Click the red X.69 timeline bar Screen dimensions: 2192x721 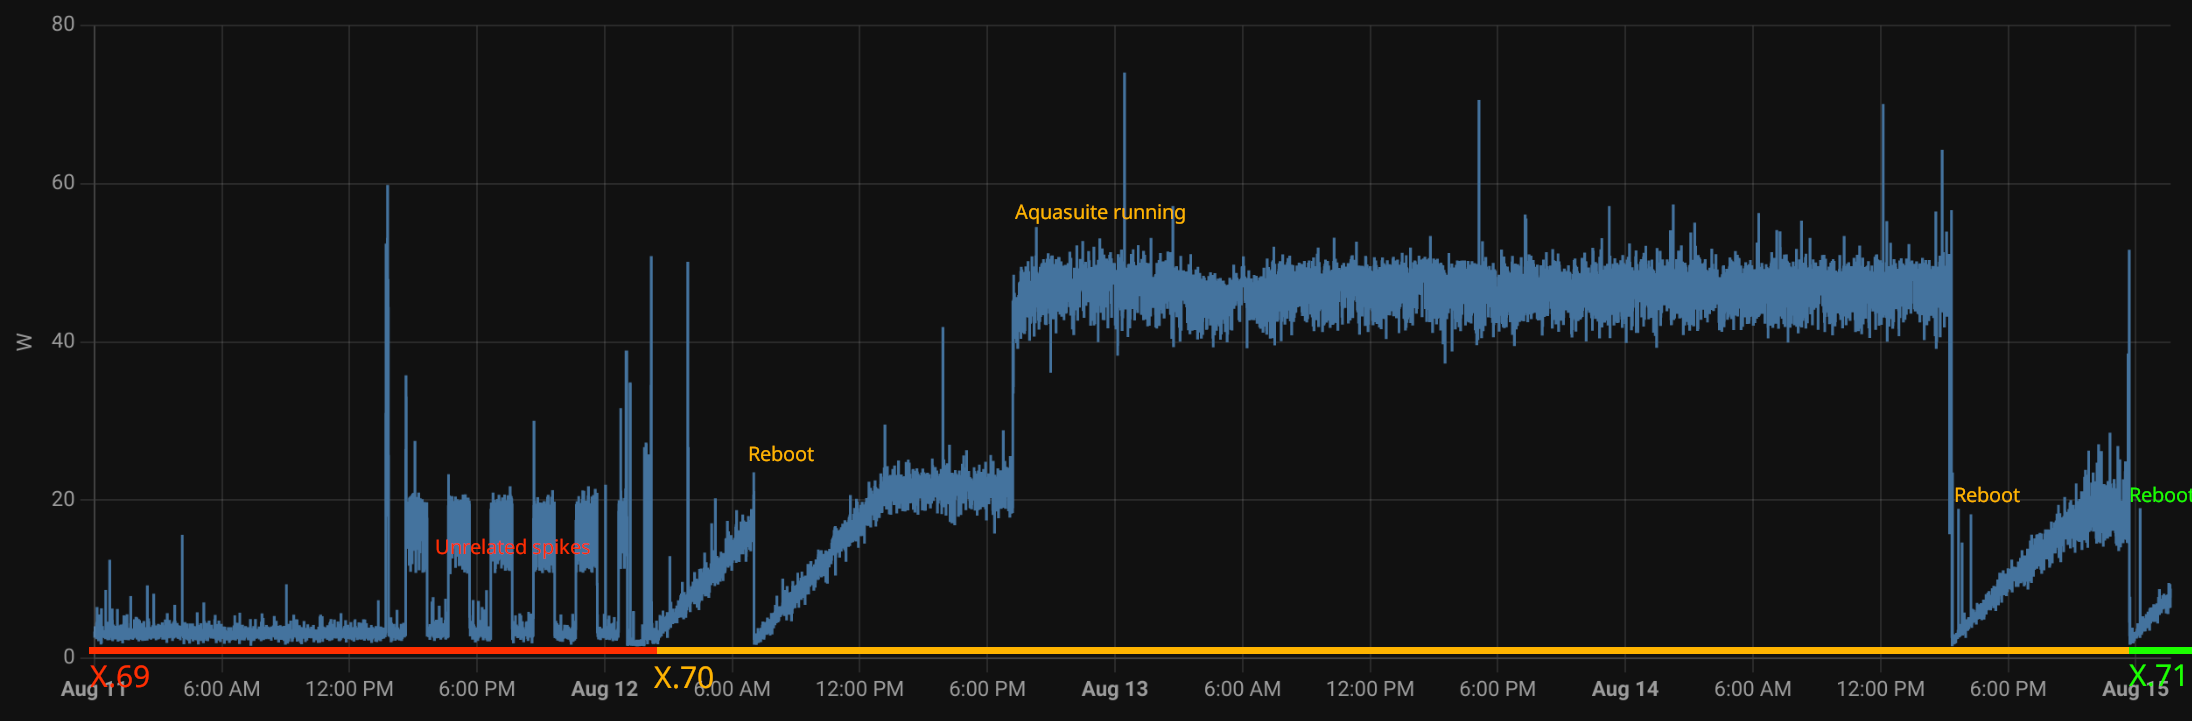click(x=370, y=651)
